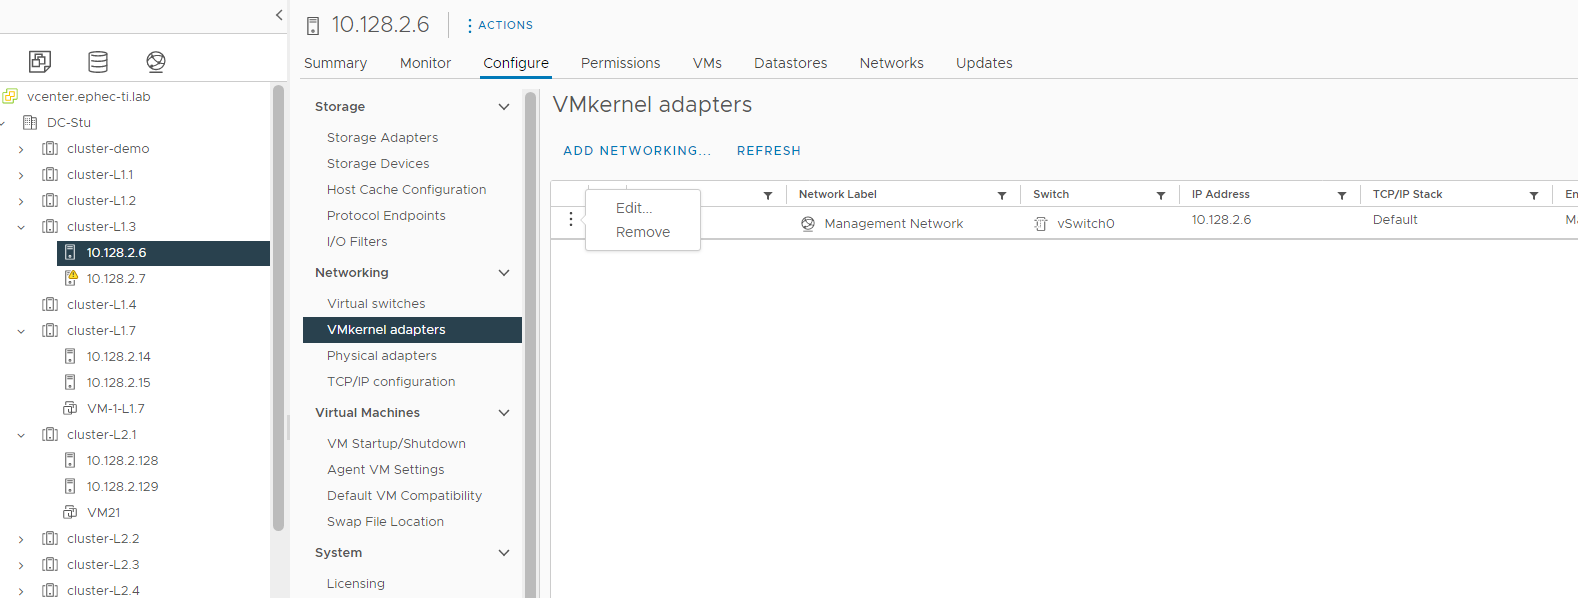The width and height of the screenshot is (1578, 598).
Task: Choose Edit... from the context menu
Action: pyautogui.click(x=634, y=208)
